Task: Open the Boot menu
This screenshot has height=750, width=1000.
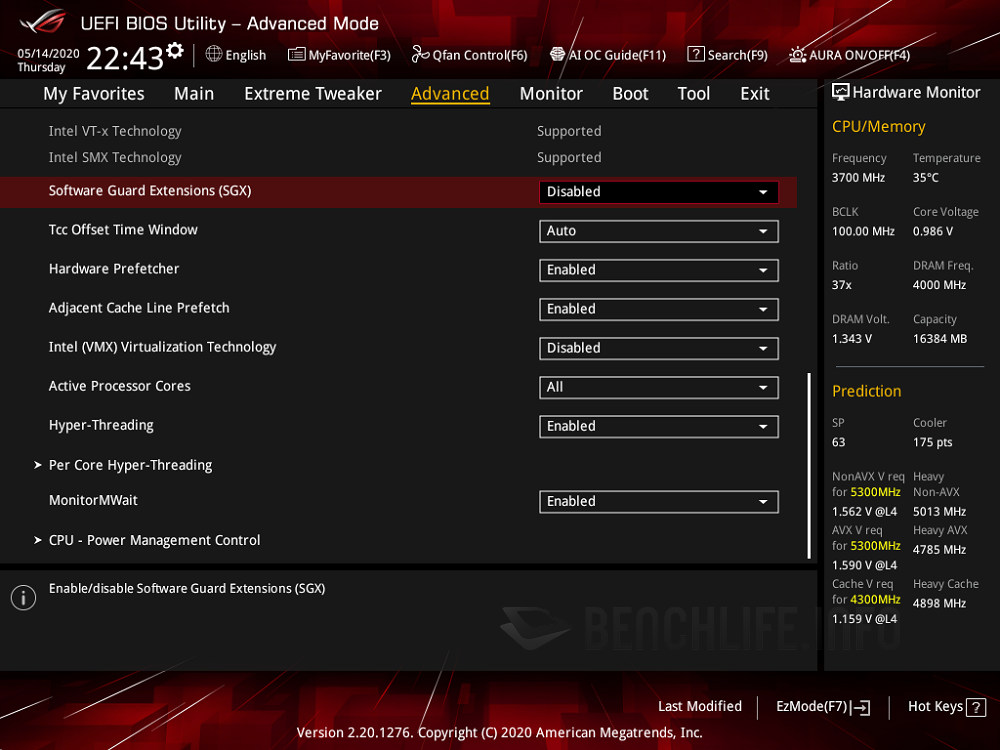Action: click(x=630, y=93)
